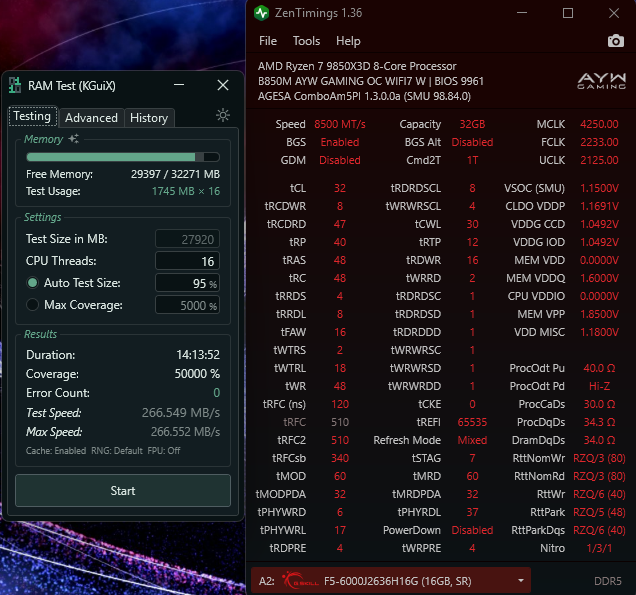Screen dimensions: 636x595
Task: Switch to the Advanced tab
Action: (91, 118)
